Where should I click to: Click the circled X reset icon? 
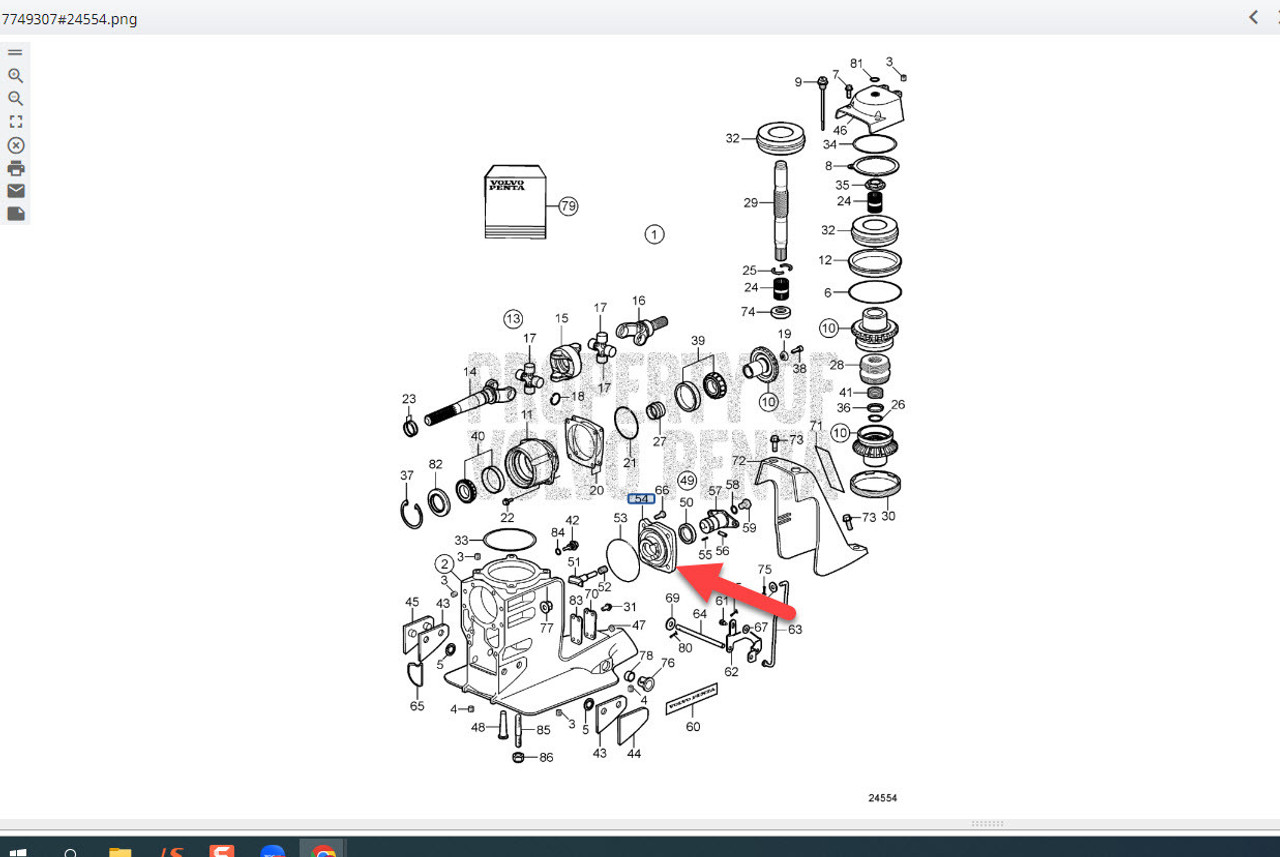tap(15, 145)
